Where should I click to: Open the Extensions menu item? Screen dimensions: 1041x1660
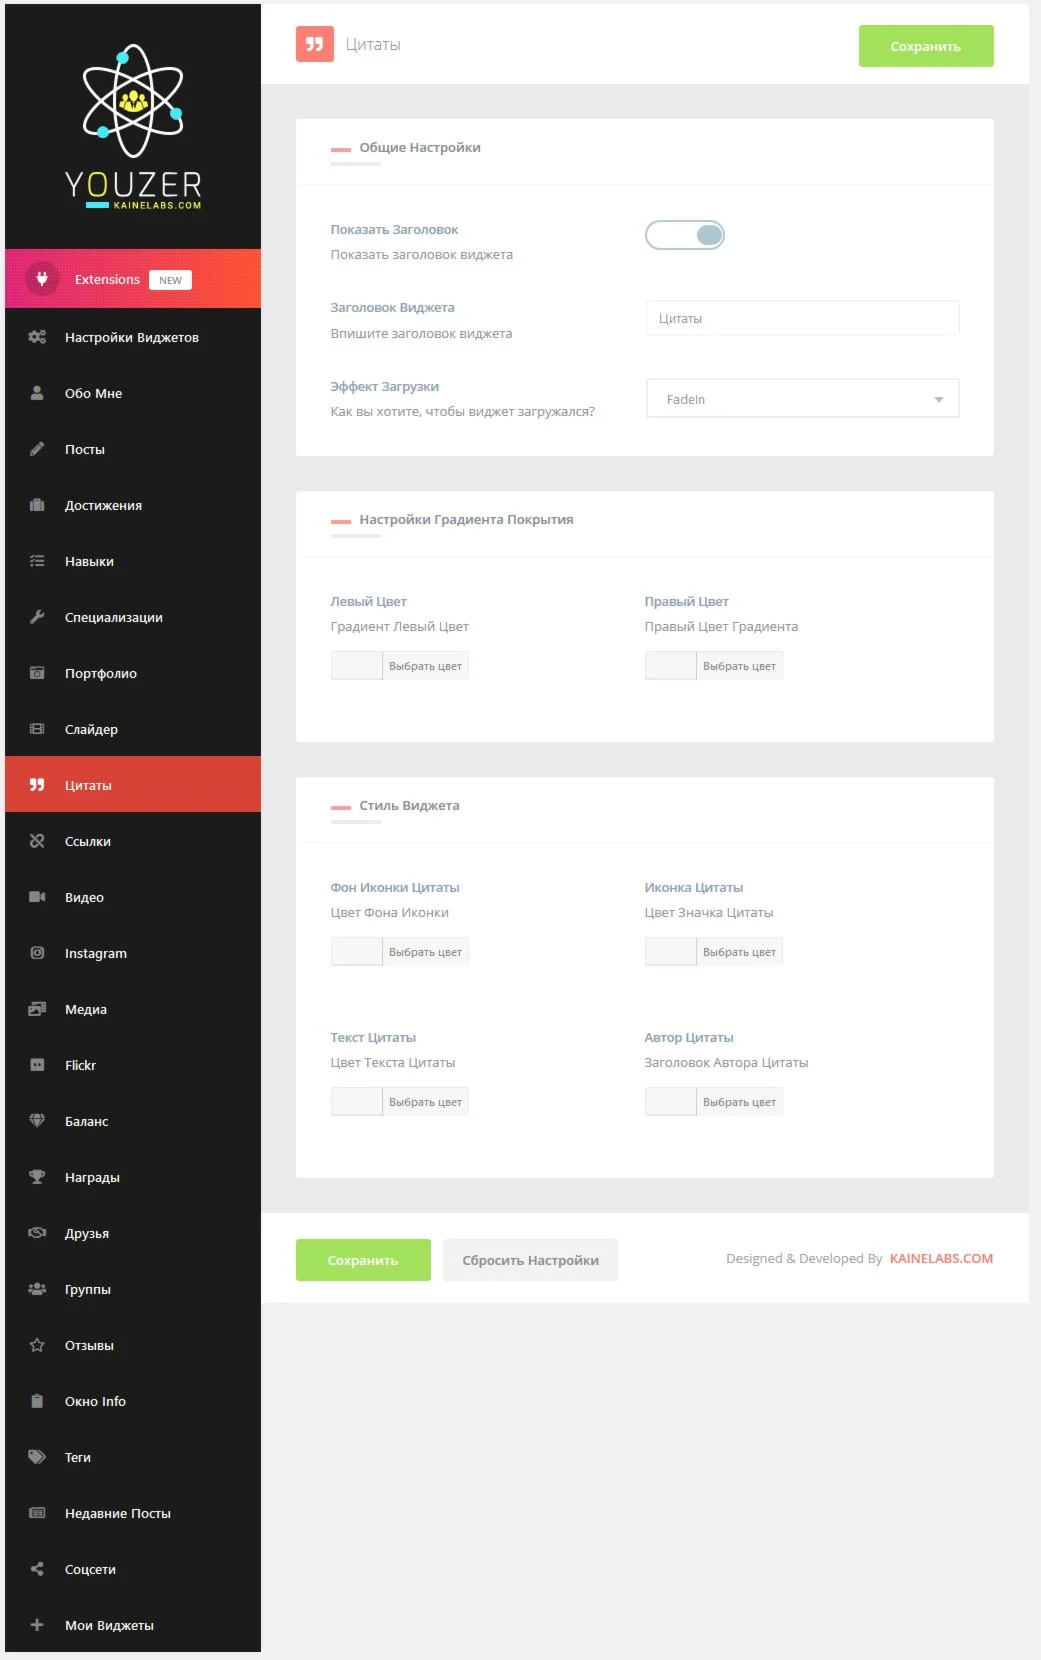tap(133, 279)
